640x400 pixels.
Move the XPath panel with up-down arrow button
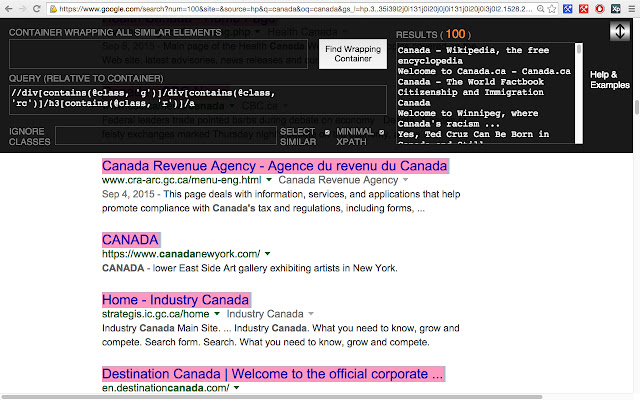620,31
